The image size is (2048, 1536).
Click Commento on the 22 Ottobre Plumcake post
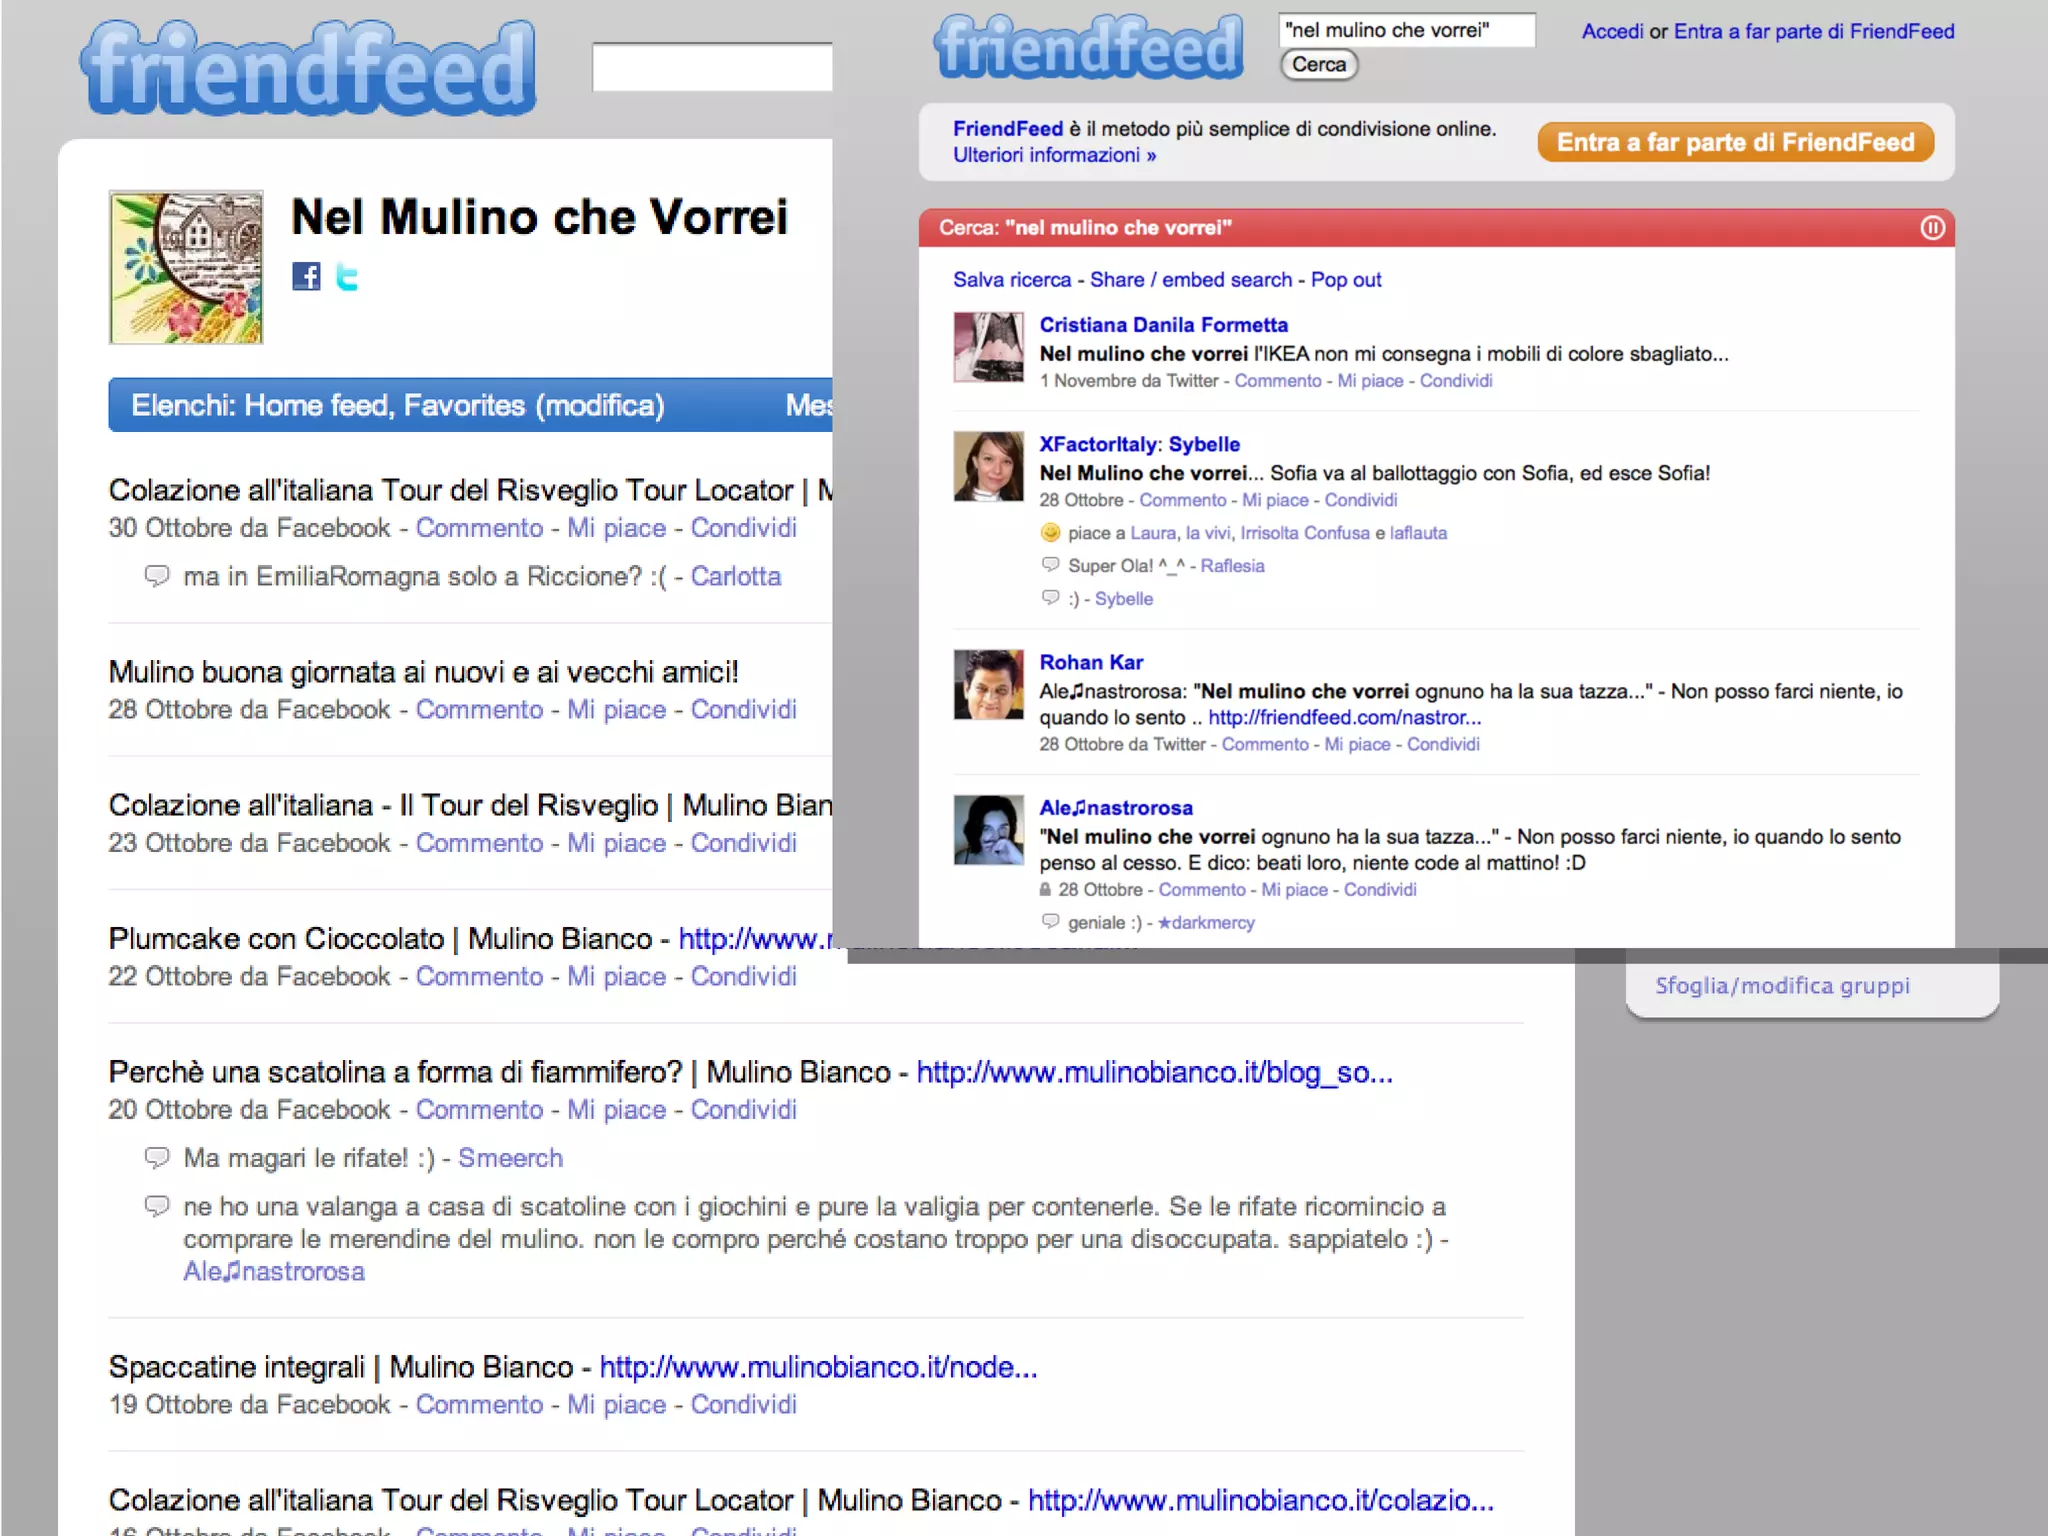[479, 976]
